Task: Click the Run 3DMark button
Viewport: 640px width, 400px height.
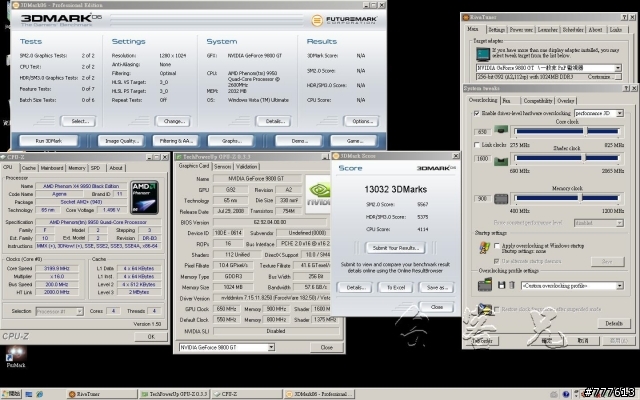Action: [x=49, y=141]
